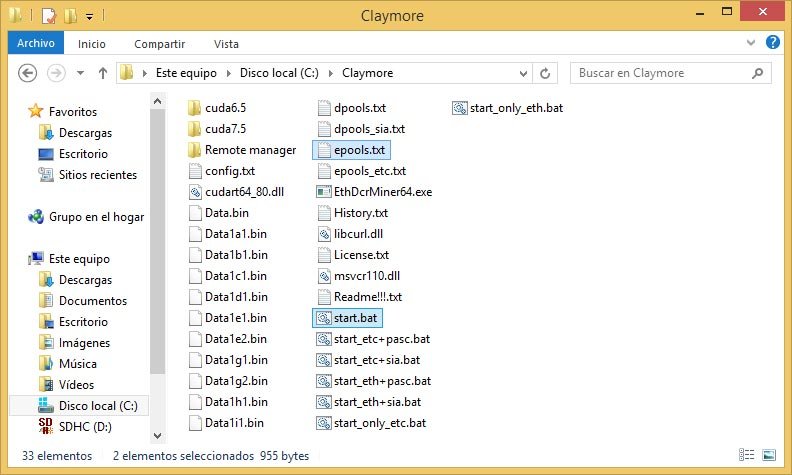792x475 pixels.
Task: Click the New folder quick access icon
Action: coord(70,16)
